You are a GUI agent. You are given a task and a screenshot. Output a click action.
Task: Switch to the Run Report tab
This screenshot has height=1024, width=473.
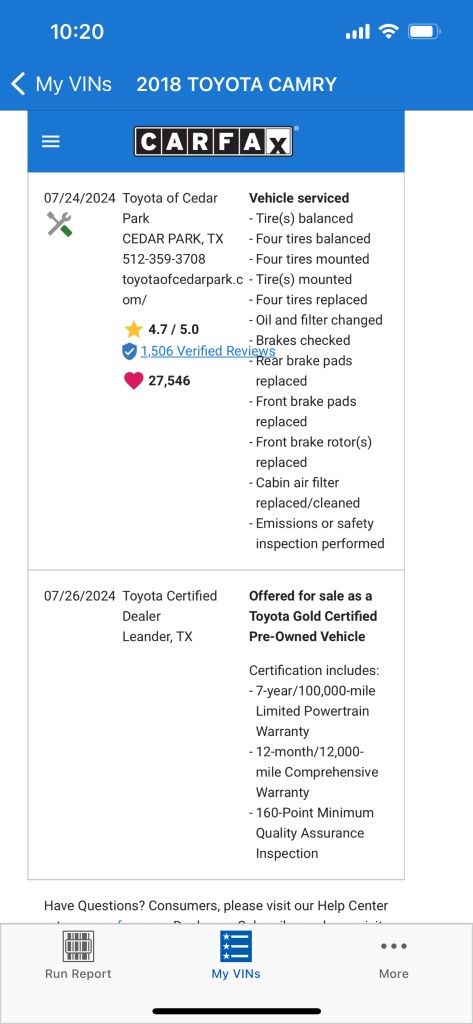[x=78, y=955]
